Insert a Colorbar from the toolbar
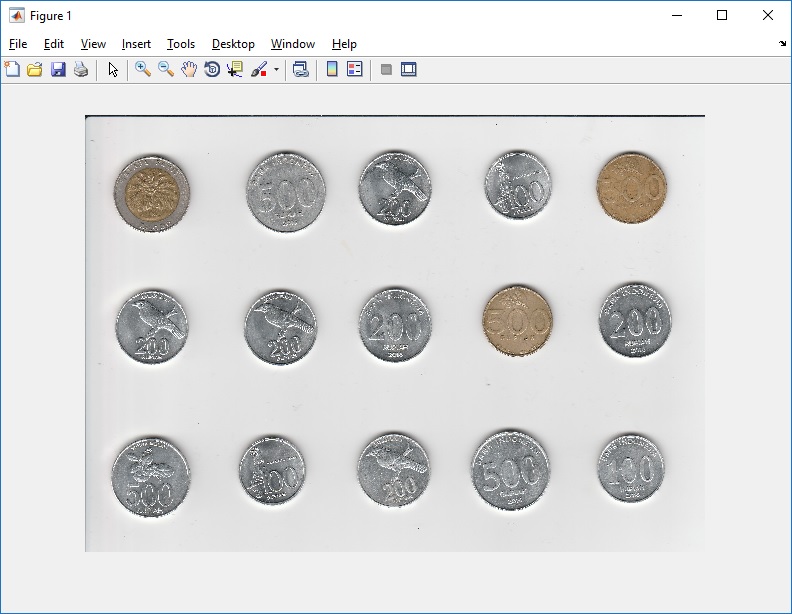This screenshot has height=614, width=792. pyautogui.click(x=332, y=70)
